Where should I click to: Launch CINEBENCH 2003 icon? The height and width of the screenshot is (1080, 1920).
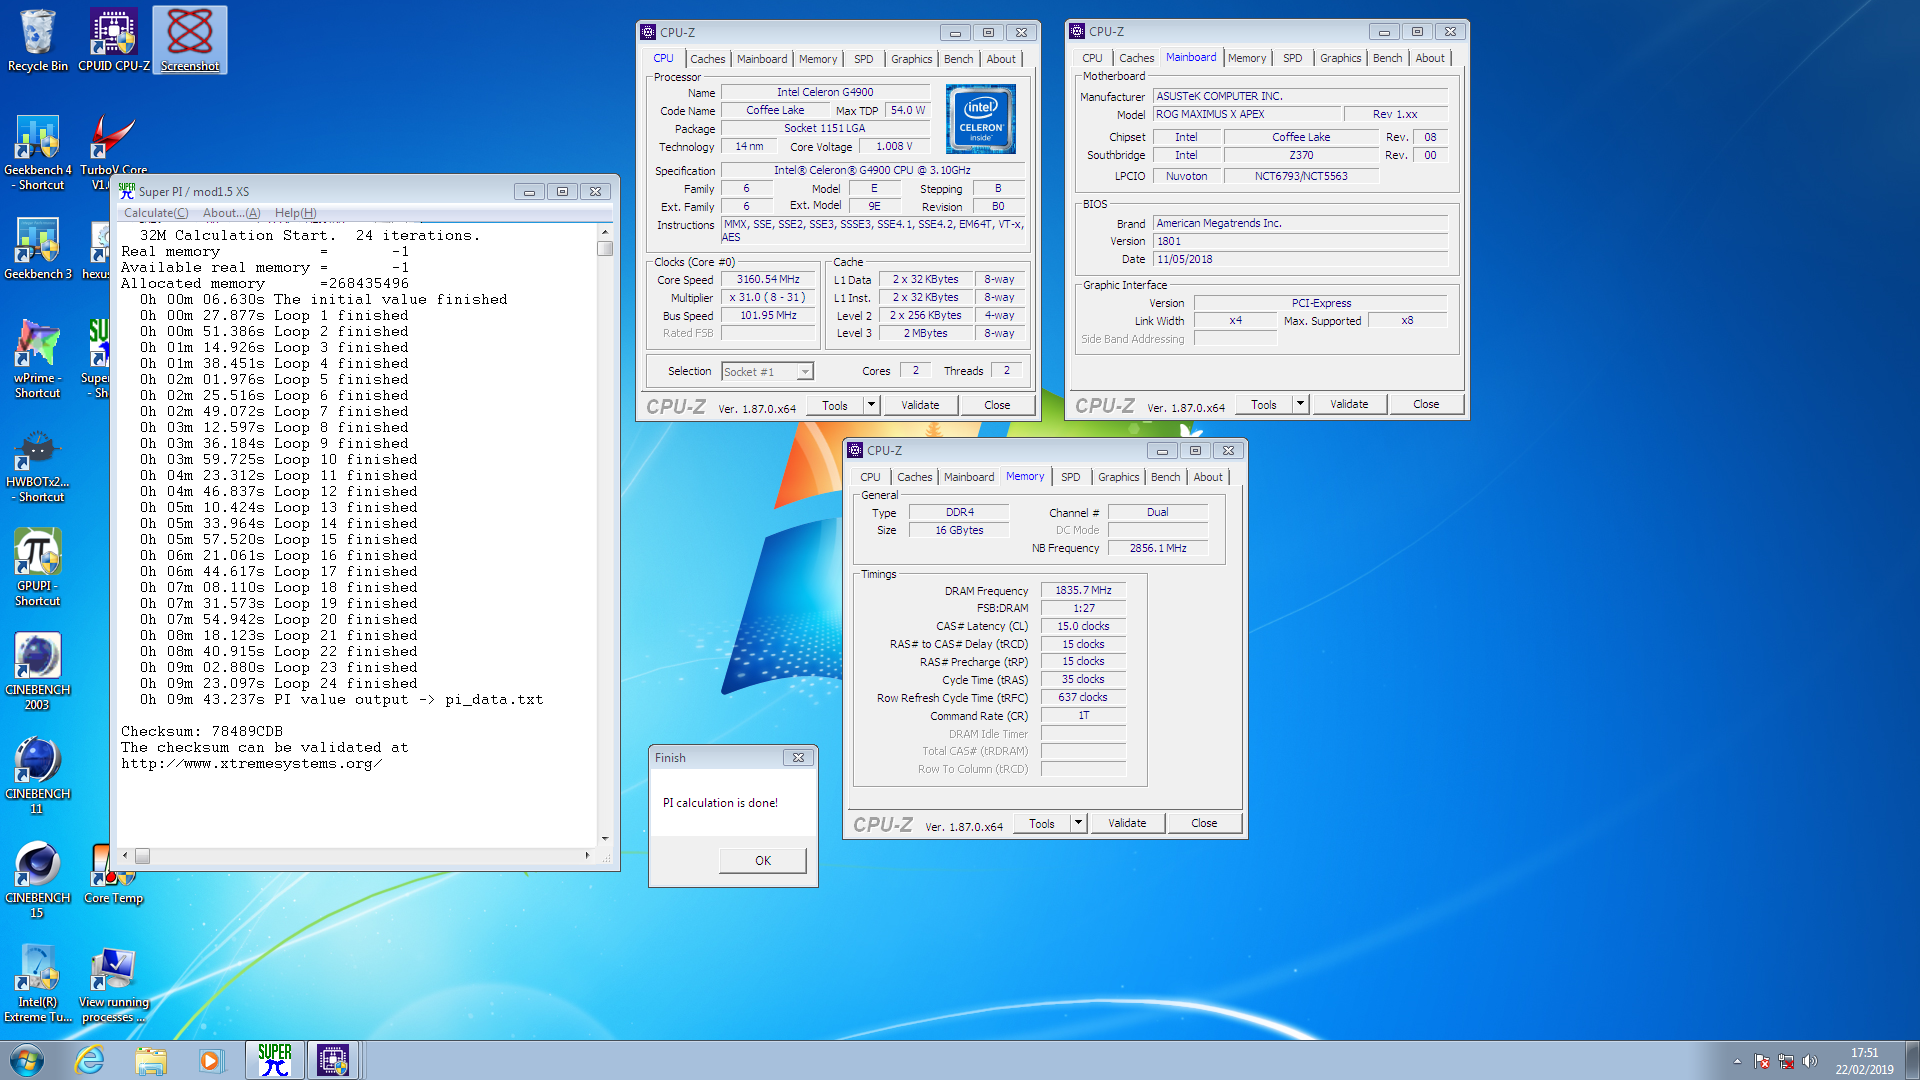pos(38,672)
